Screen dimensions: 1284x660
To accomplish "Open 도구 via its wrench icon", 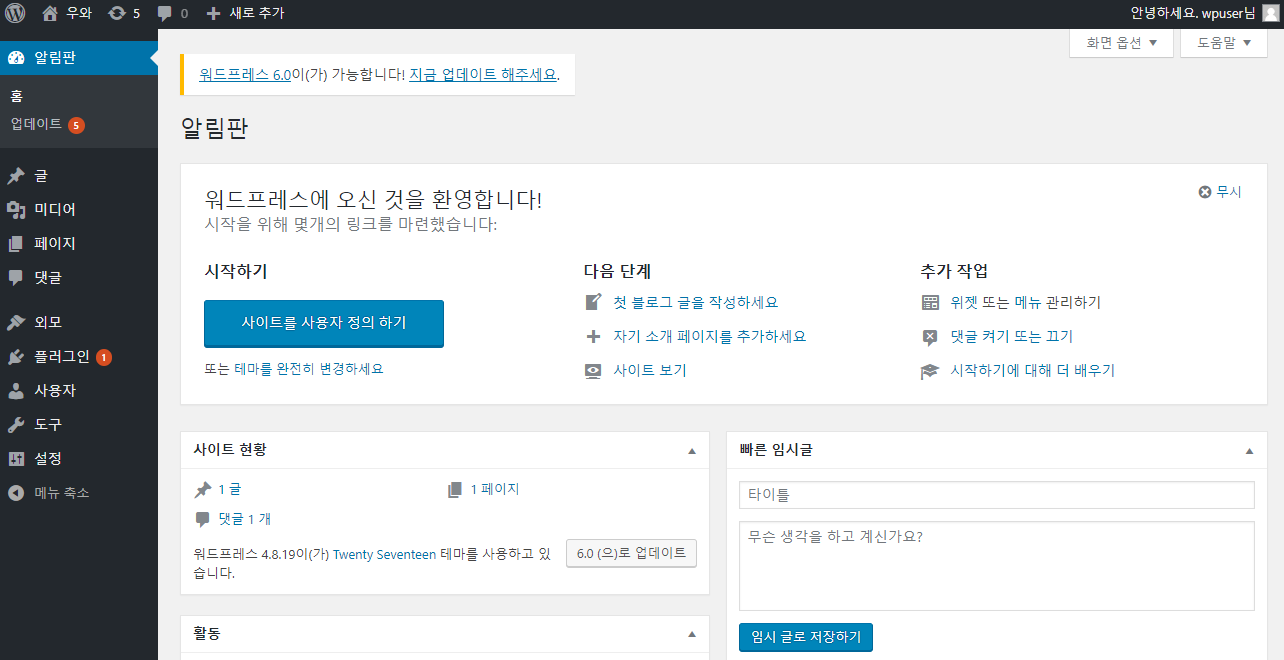I will coord(16,425).
